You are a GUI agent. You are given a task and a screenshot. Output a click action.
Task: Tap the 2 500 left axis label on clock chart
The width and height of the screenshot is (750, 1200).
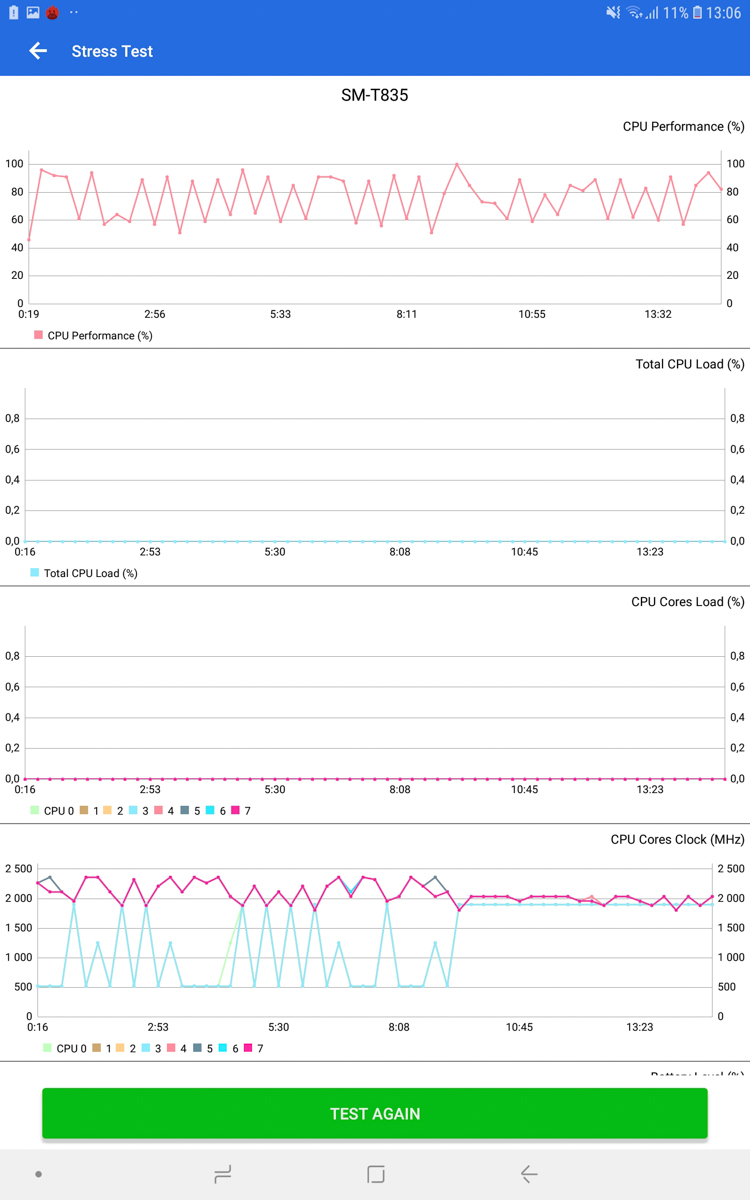pyautogui.click(x=19, y=868)
